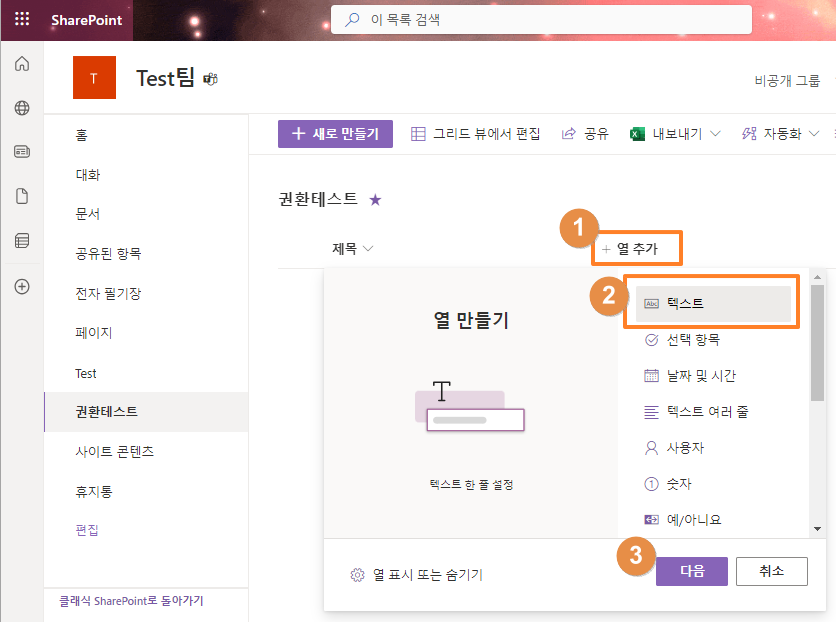
Task: Select the 예/아니요 column type
Action: (713, 519)
